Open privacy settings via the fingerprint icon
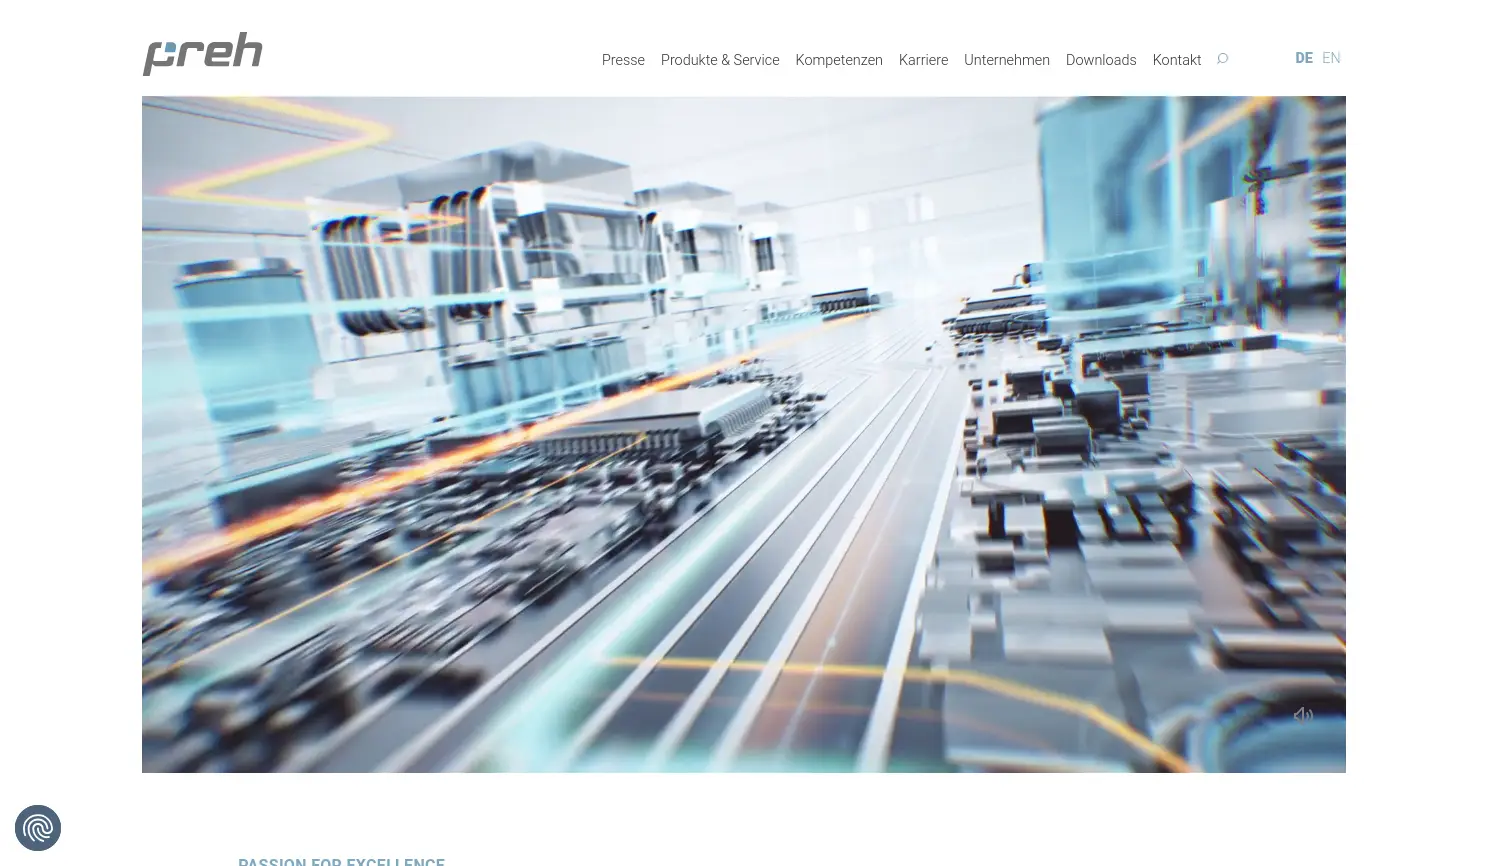This screenshot has width=1500, height=866. pyautogui.click(x=37, y=827)
